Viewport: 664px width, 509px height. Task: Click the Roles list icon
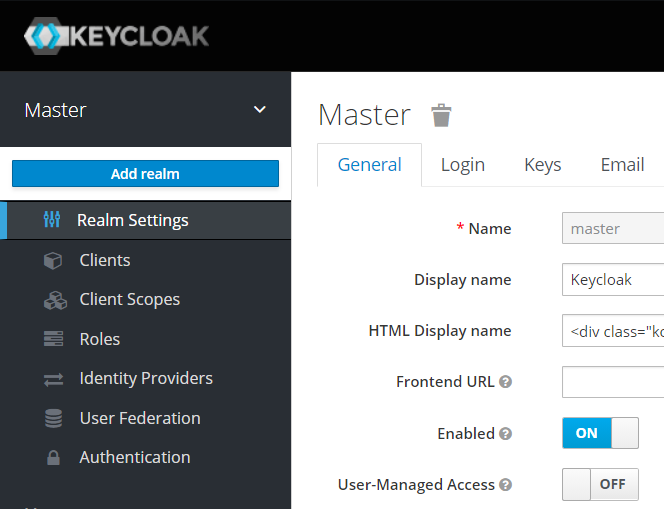click(x=53, y=339)
